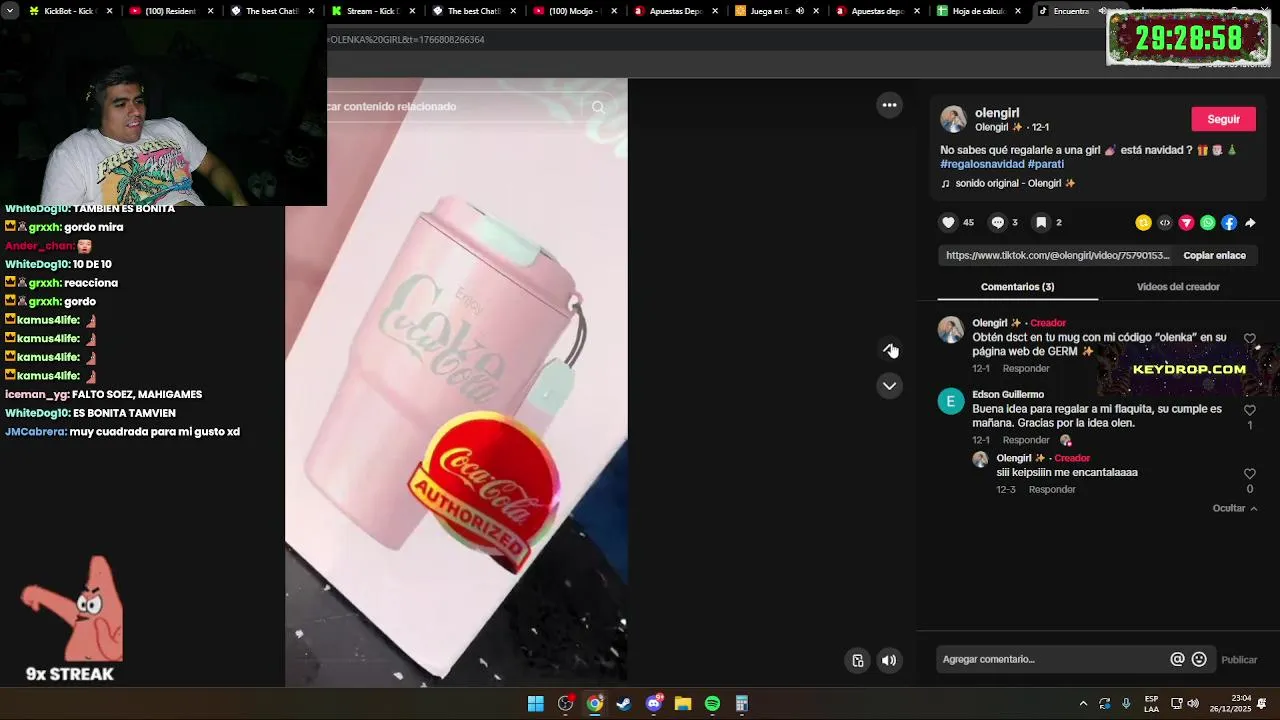Click the Publicar comment button
Image resolution: width=1280 pixels, height=720 pixels.
coord(1239,660)
